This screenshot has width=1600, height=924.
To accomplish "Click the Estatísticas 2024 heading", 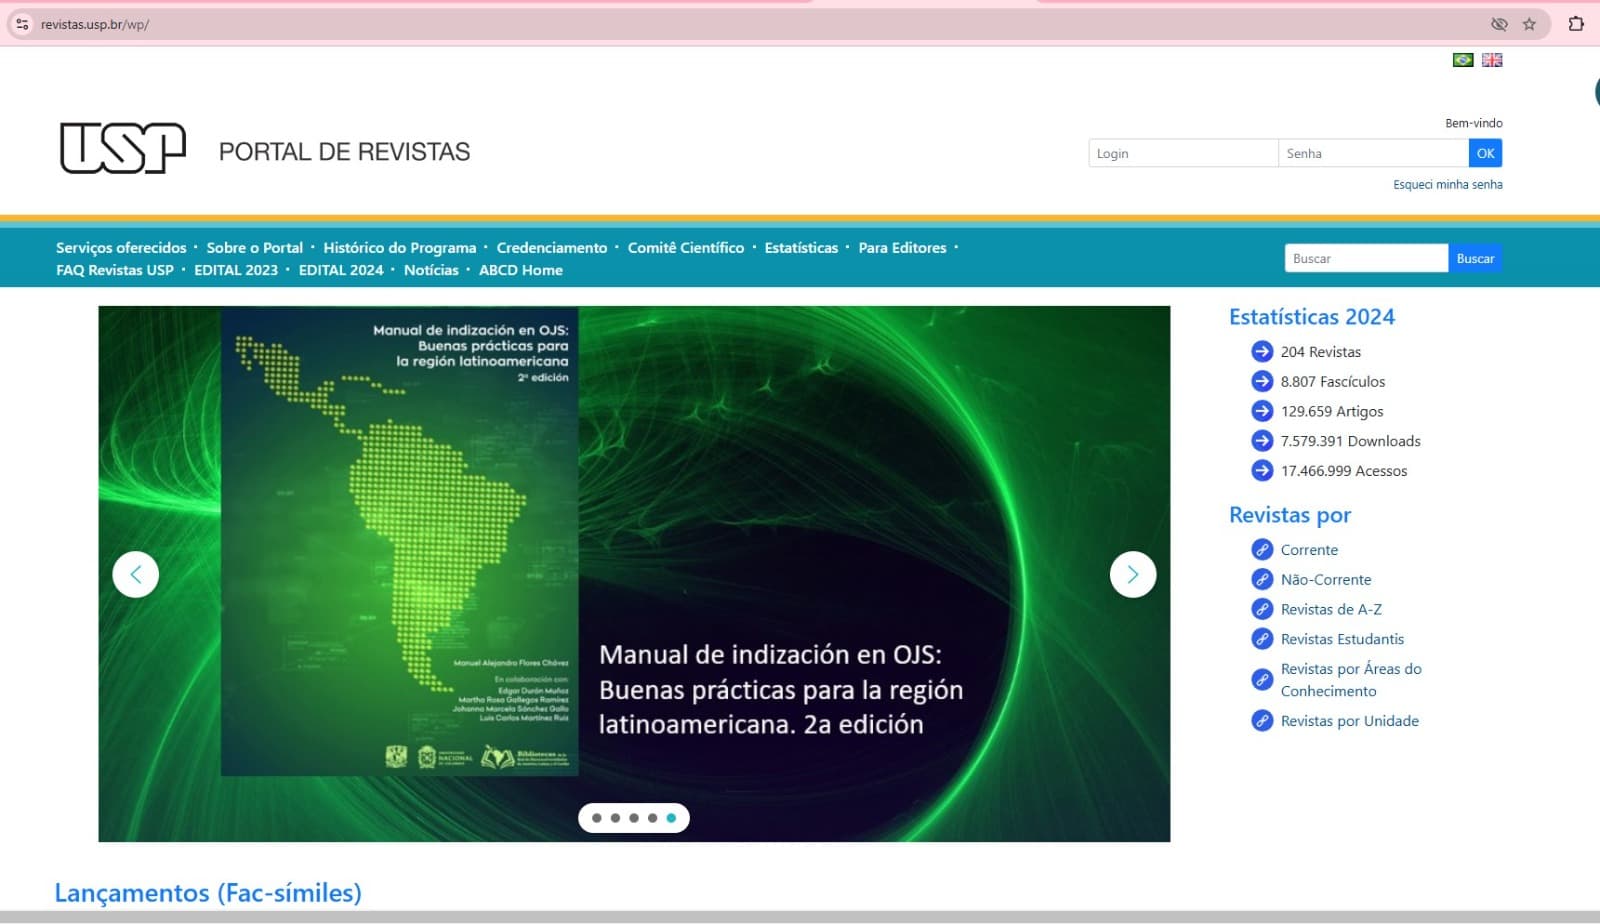I will click(x=1311, y=317).
